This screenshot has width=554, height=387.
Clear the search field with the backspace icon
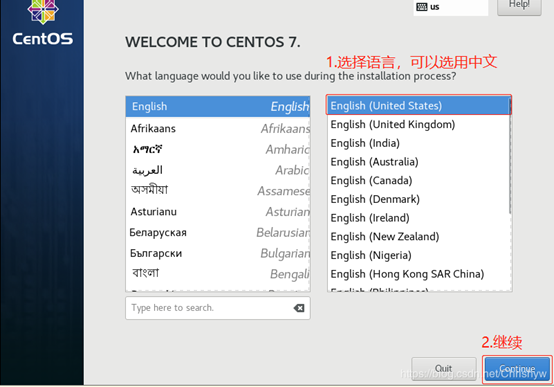pos(299,308)
